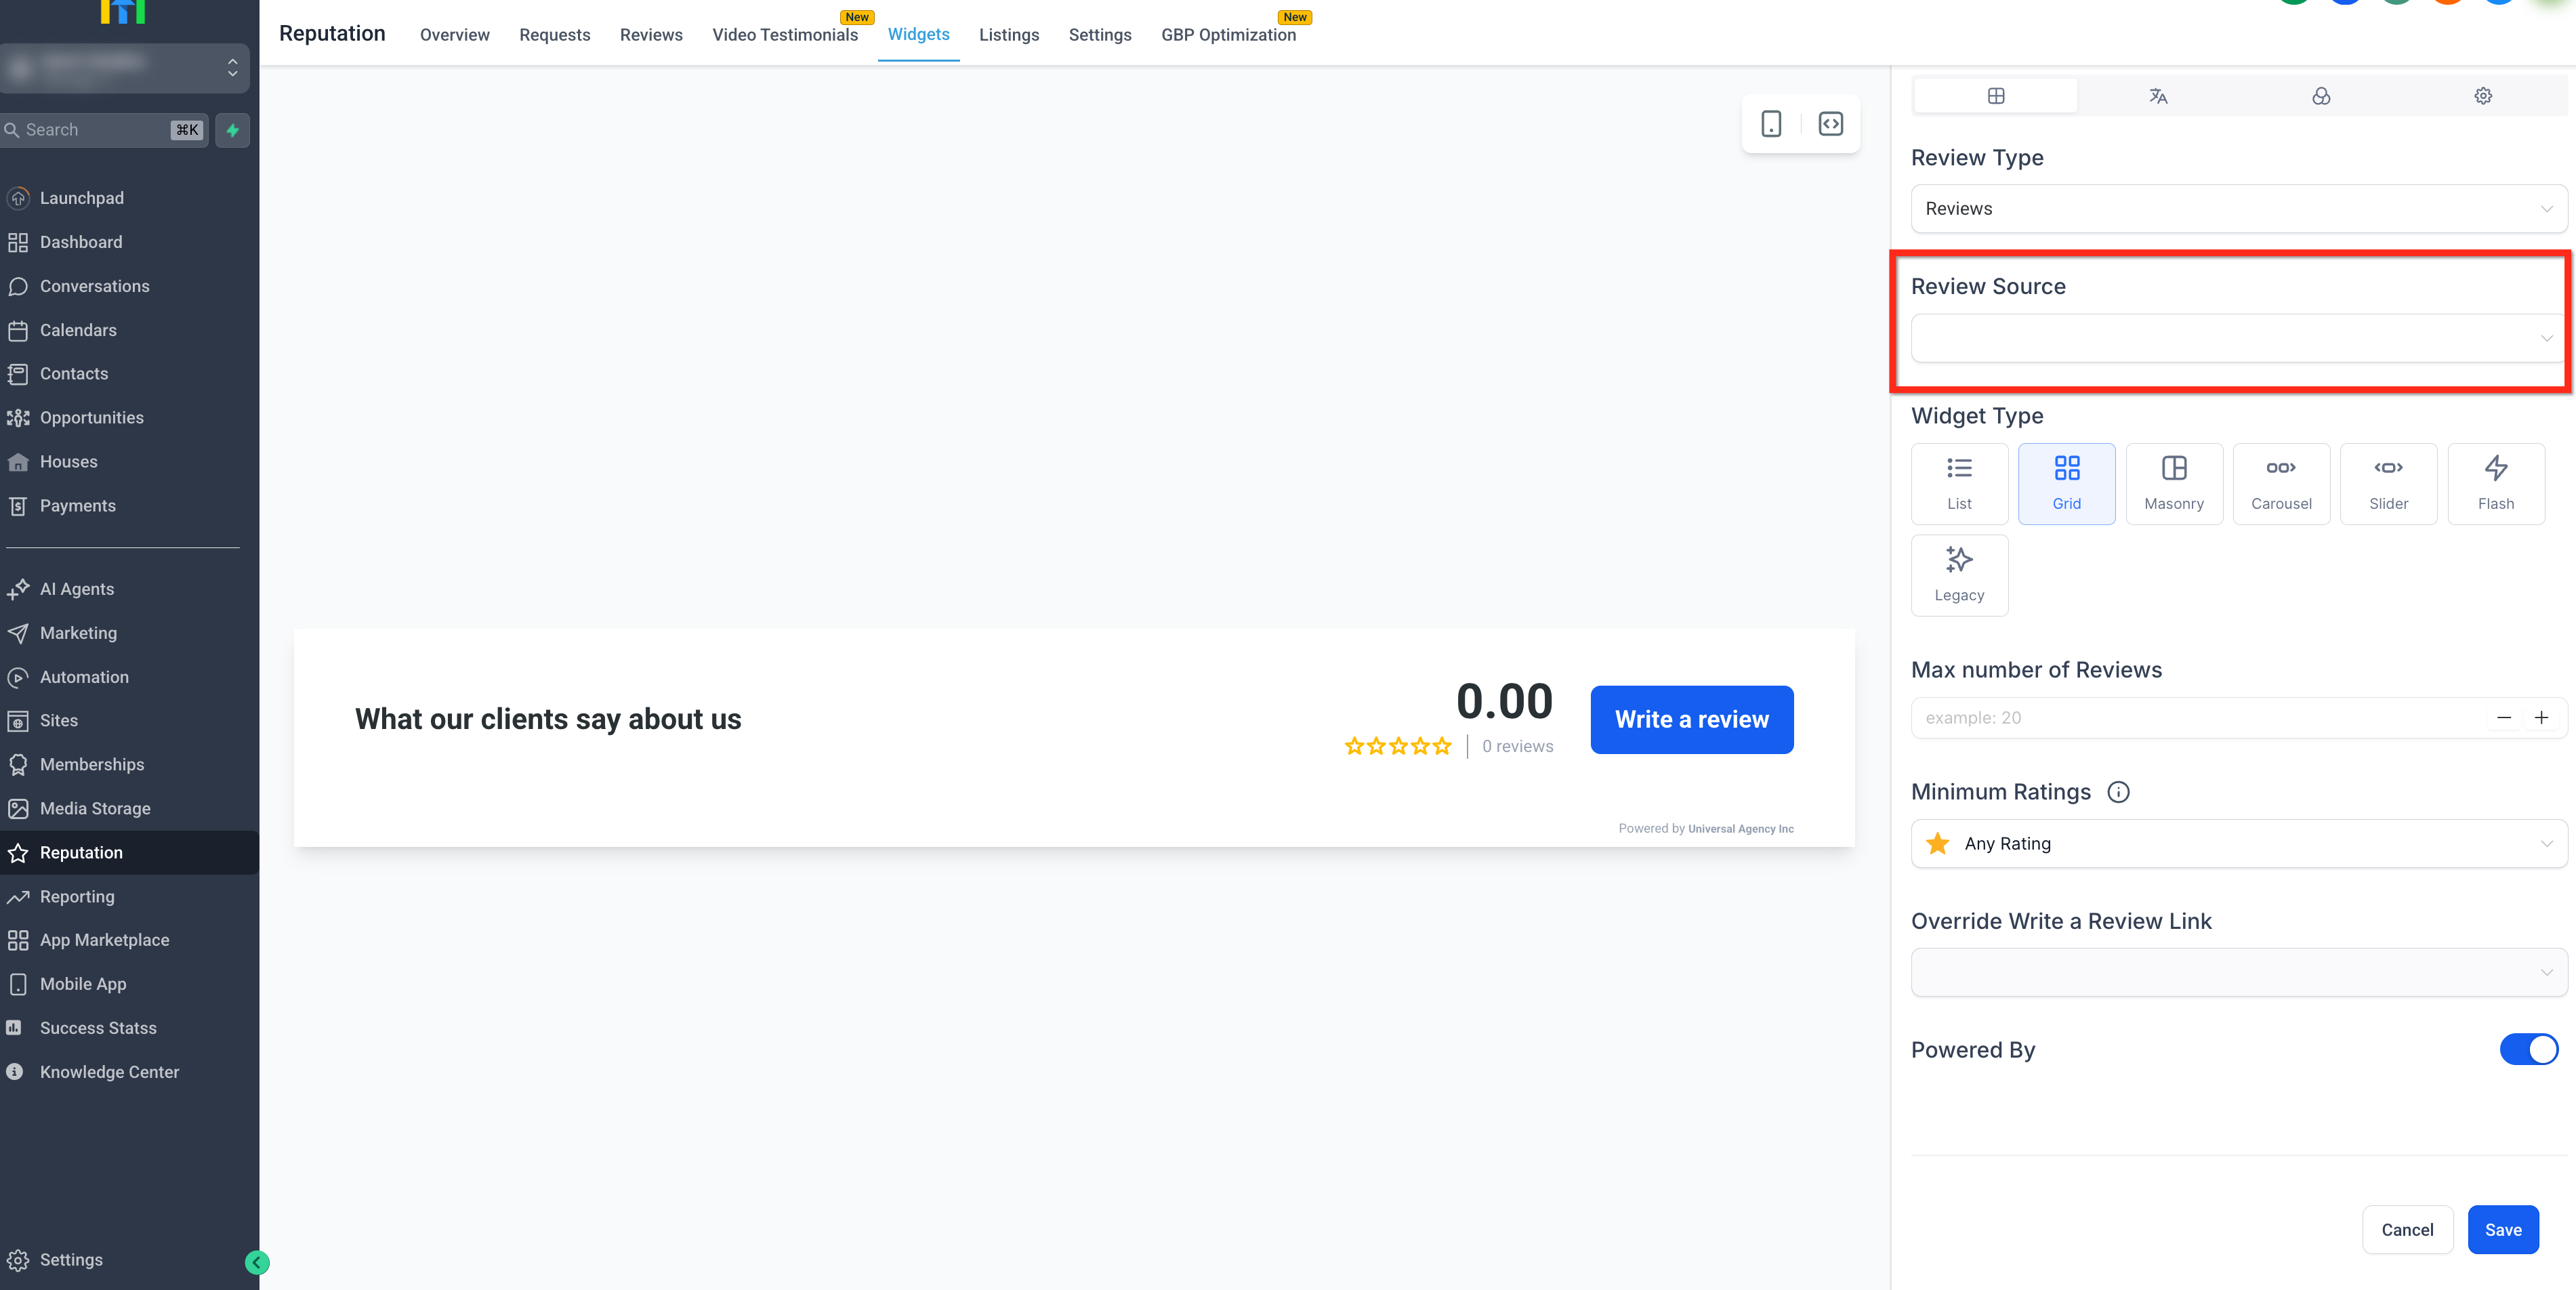This screenshot has width=2576, height=1290.
Task: Open the Video Testimonials tab
Action: pos(784,35)
